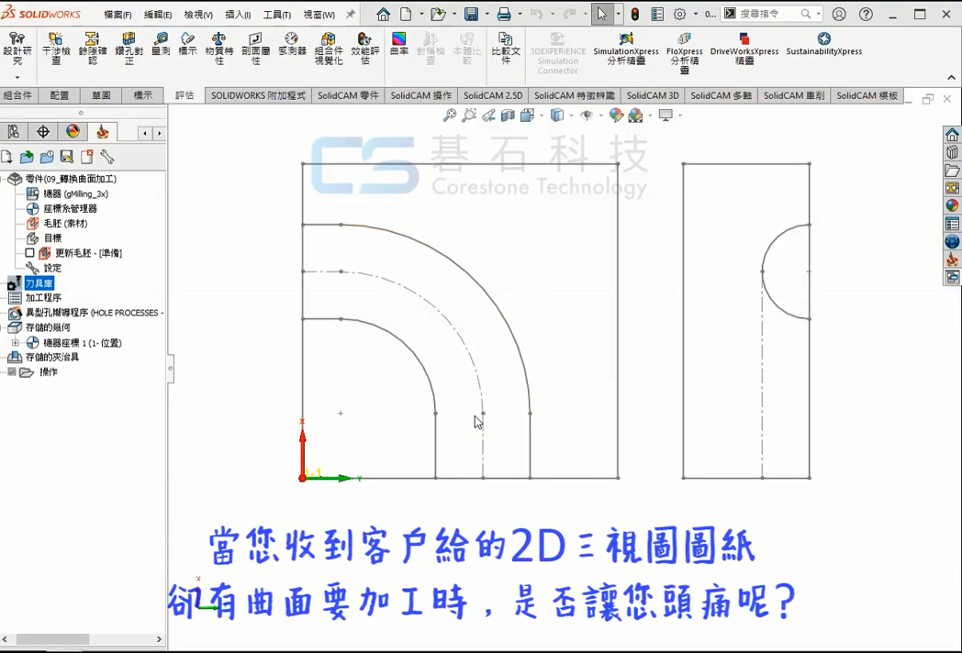Toggle the 操作 operations checkbox

12,372
